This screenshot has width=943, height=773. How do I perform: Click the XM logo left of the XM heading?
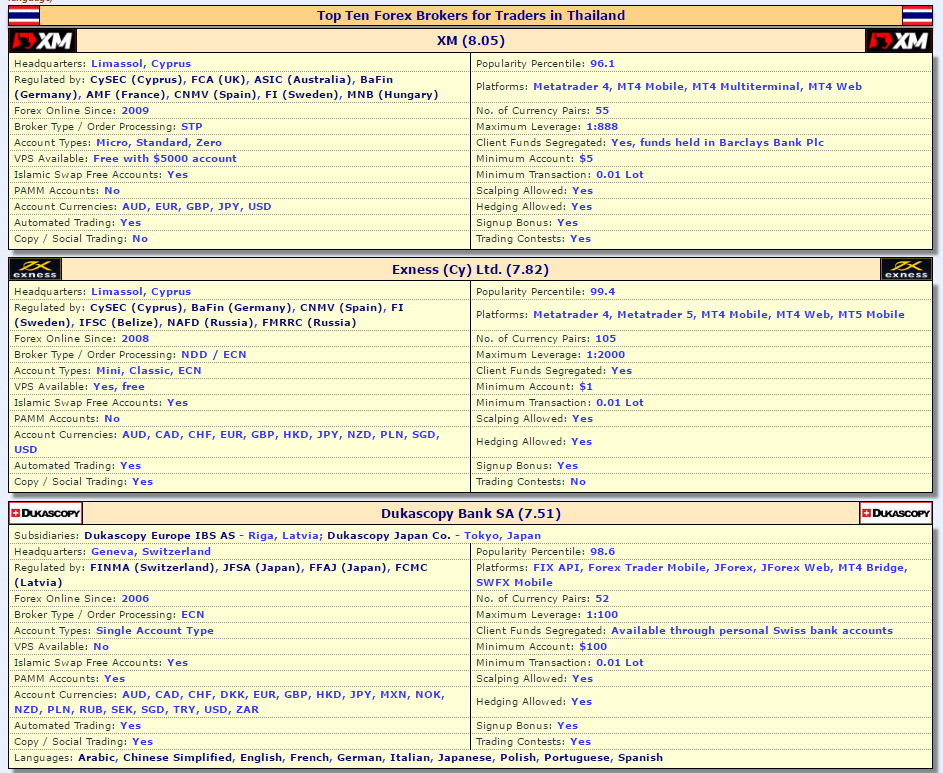(x=43, y=41)
